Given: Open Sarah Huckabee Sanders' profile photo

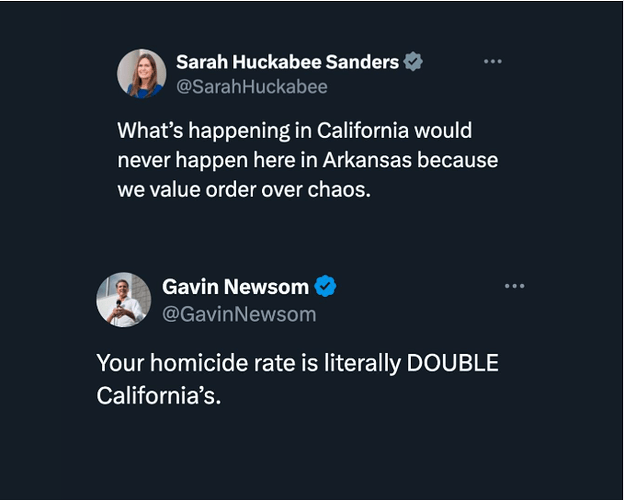Looking at the screenshot, I should [142, 74].
